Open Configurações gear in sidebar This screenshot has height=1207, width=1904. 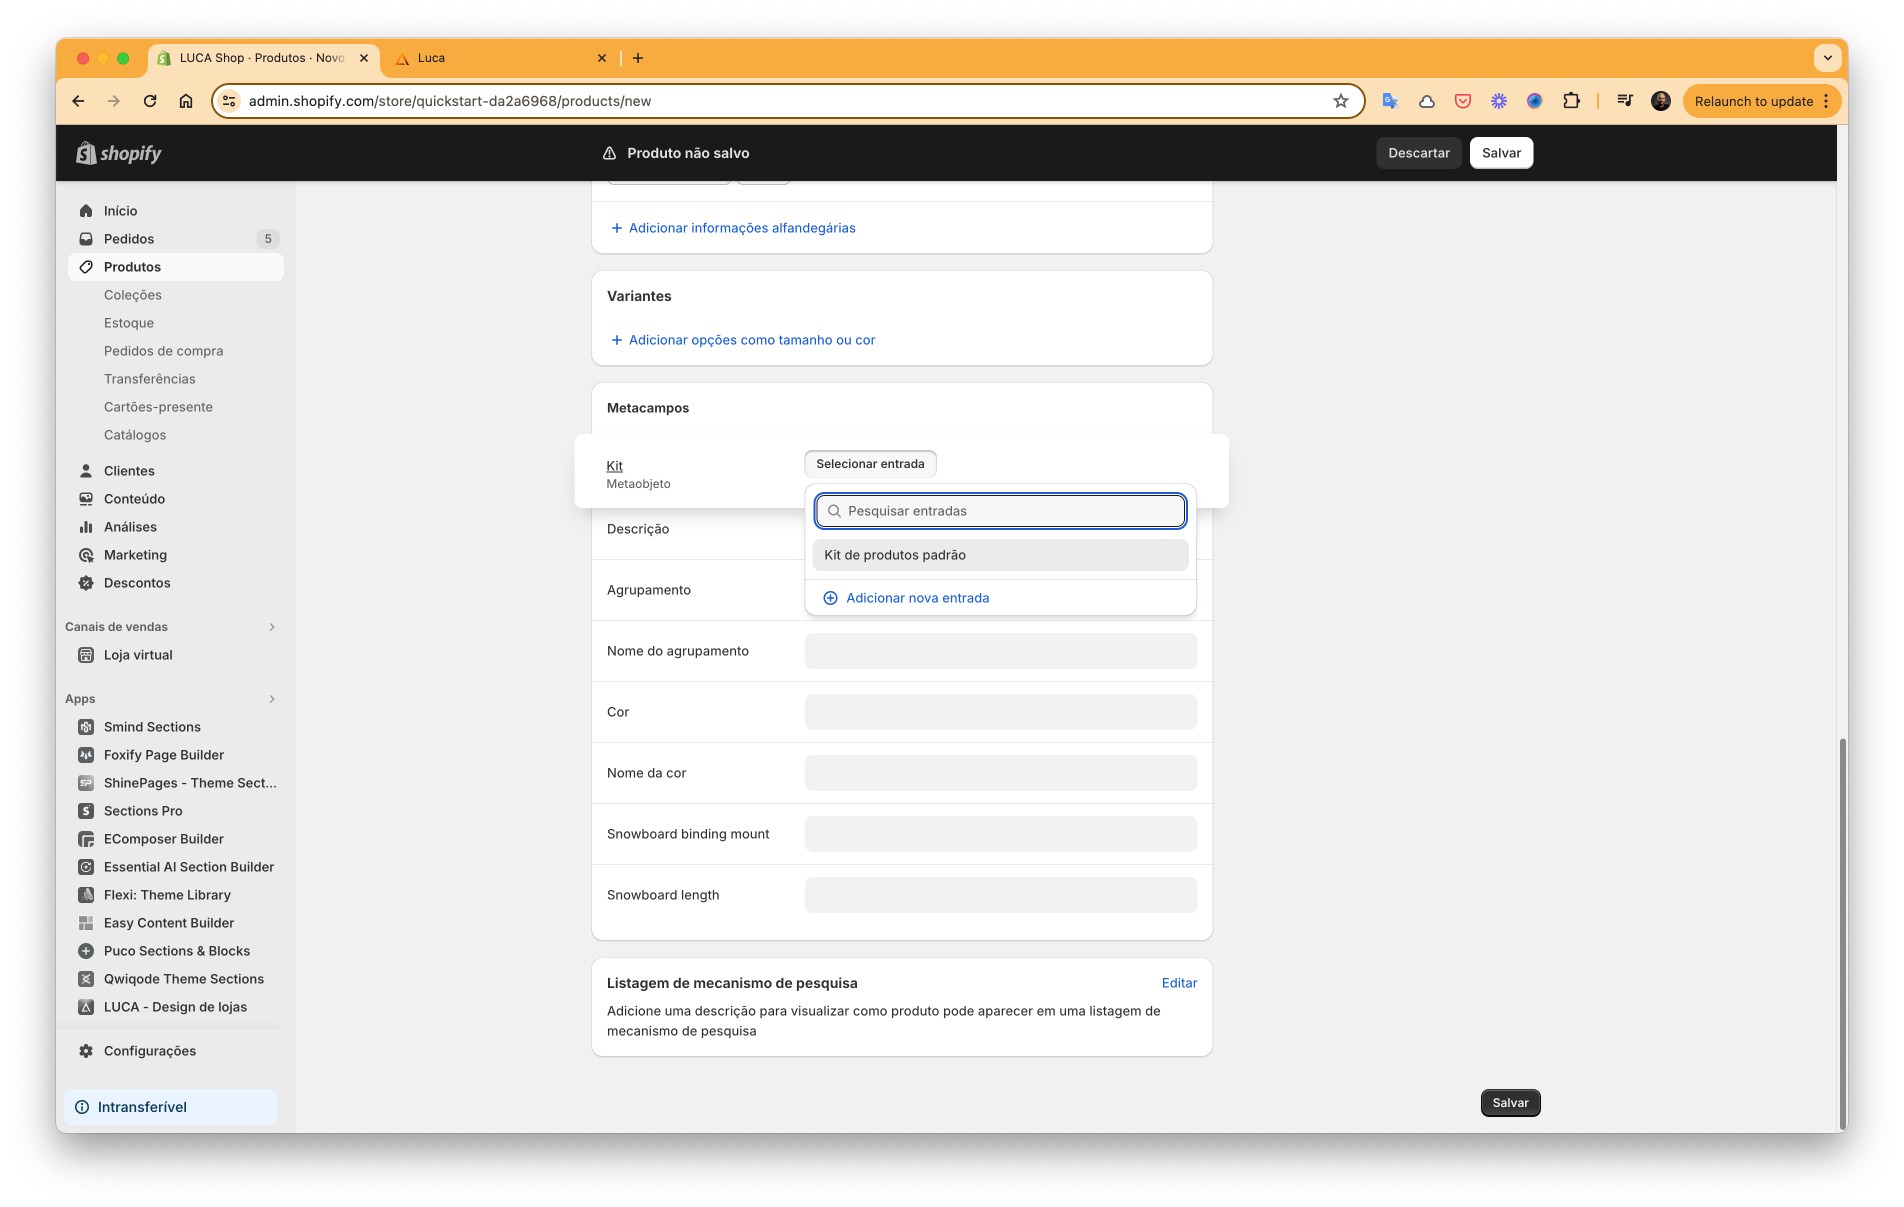[149, 1051]
